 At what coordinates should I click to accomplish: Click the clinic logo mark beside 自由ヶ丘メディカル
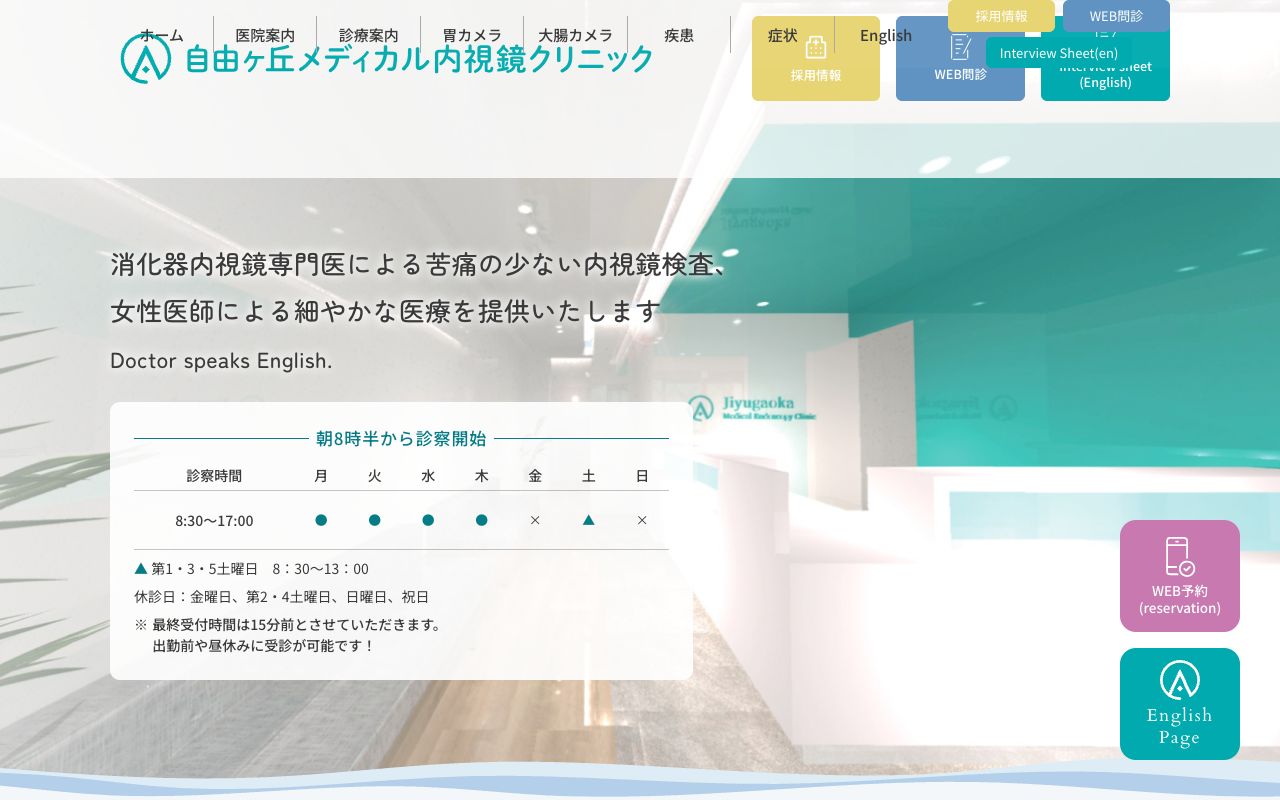[x=146, y=58]
